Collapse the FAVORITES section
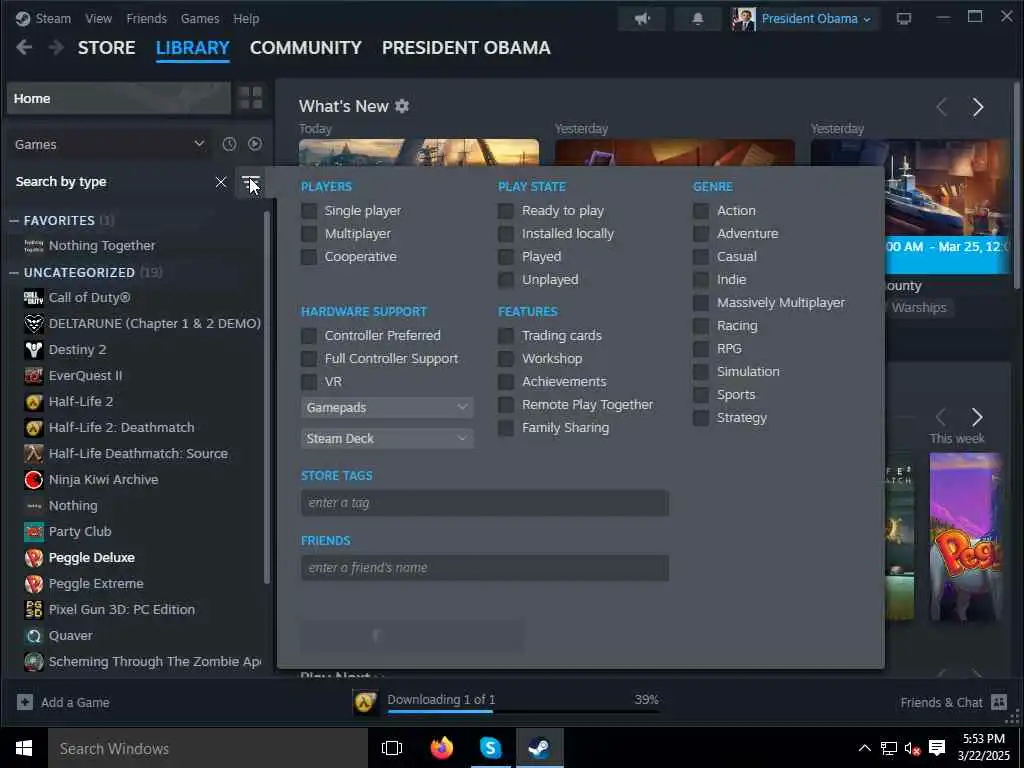The height and width of the screenshot is (768, 1024). pos(14,221)
